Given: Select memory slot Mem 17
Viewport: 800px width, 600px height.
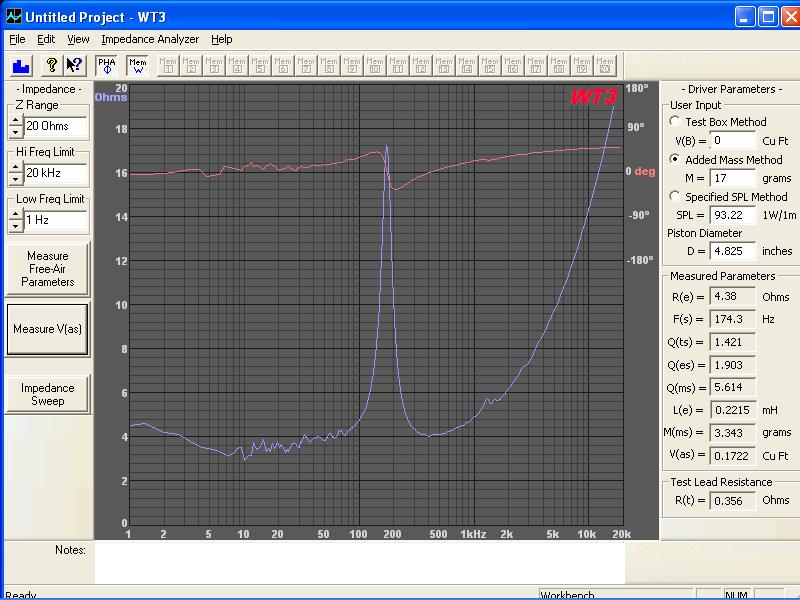Looking at the screenshot, I should (x=536, y=66).
